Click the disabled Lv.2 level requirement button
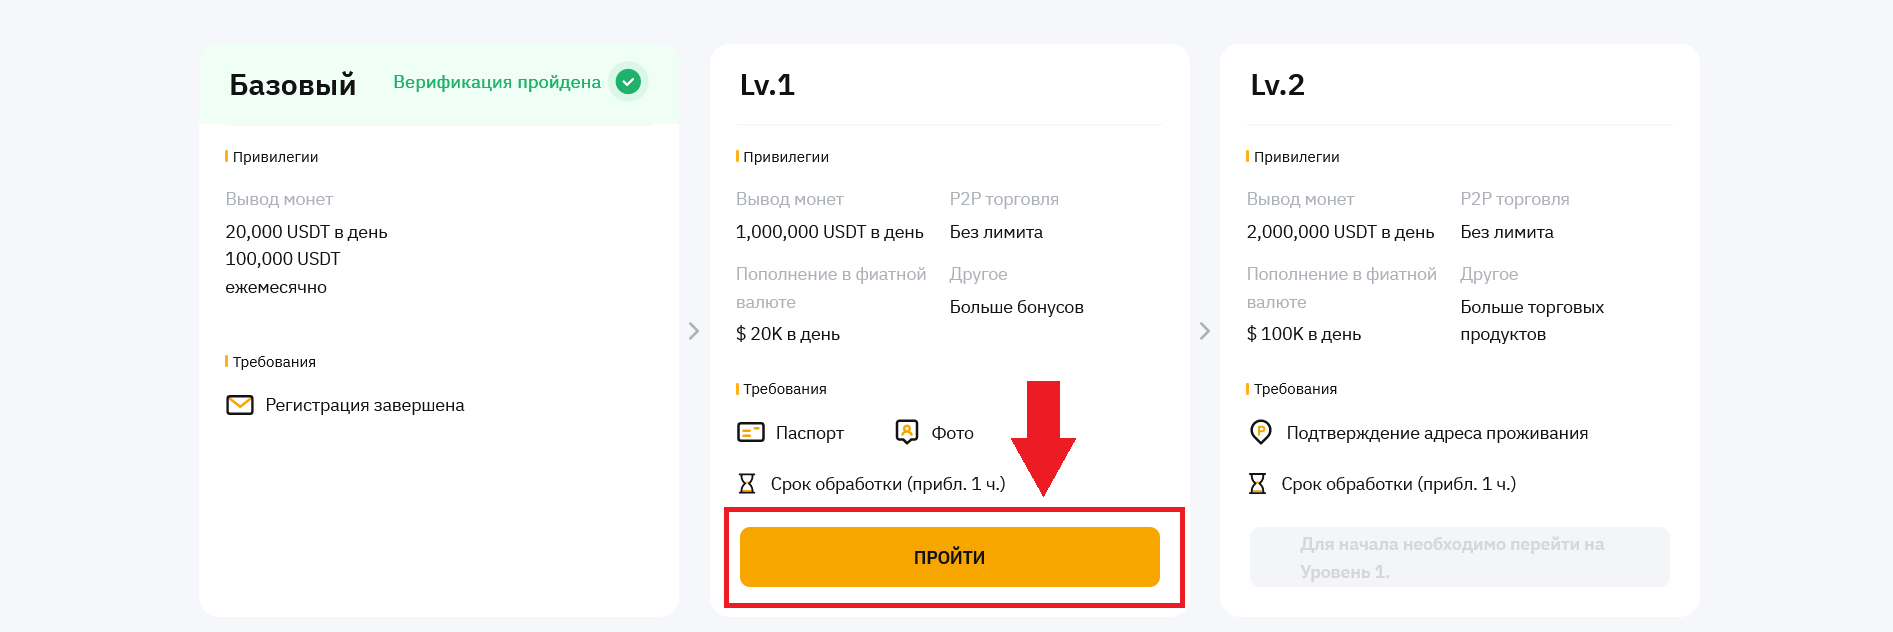The width and height of the screenshot is (1893, 632). pos(1459,557)
